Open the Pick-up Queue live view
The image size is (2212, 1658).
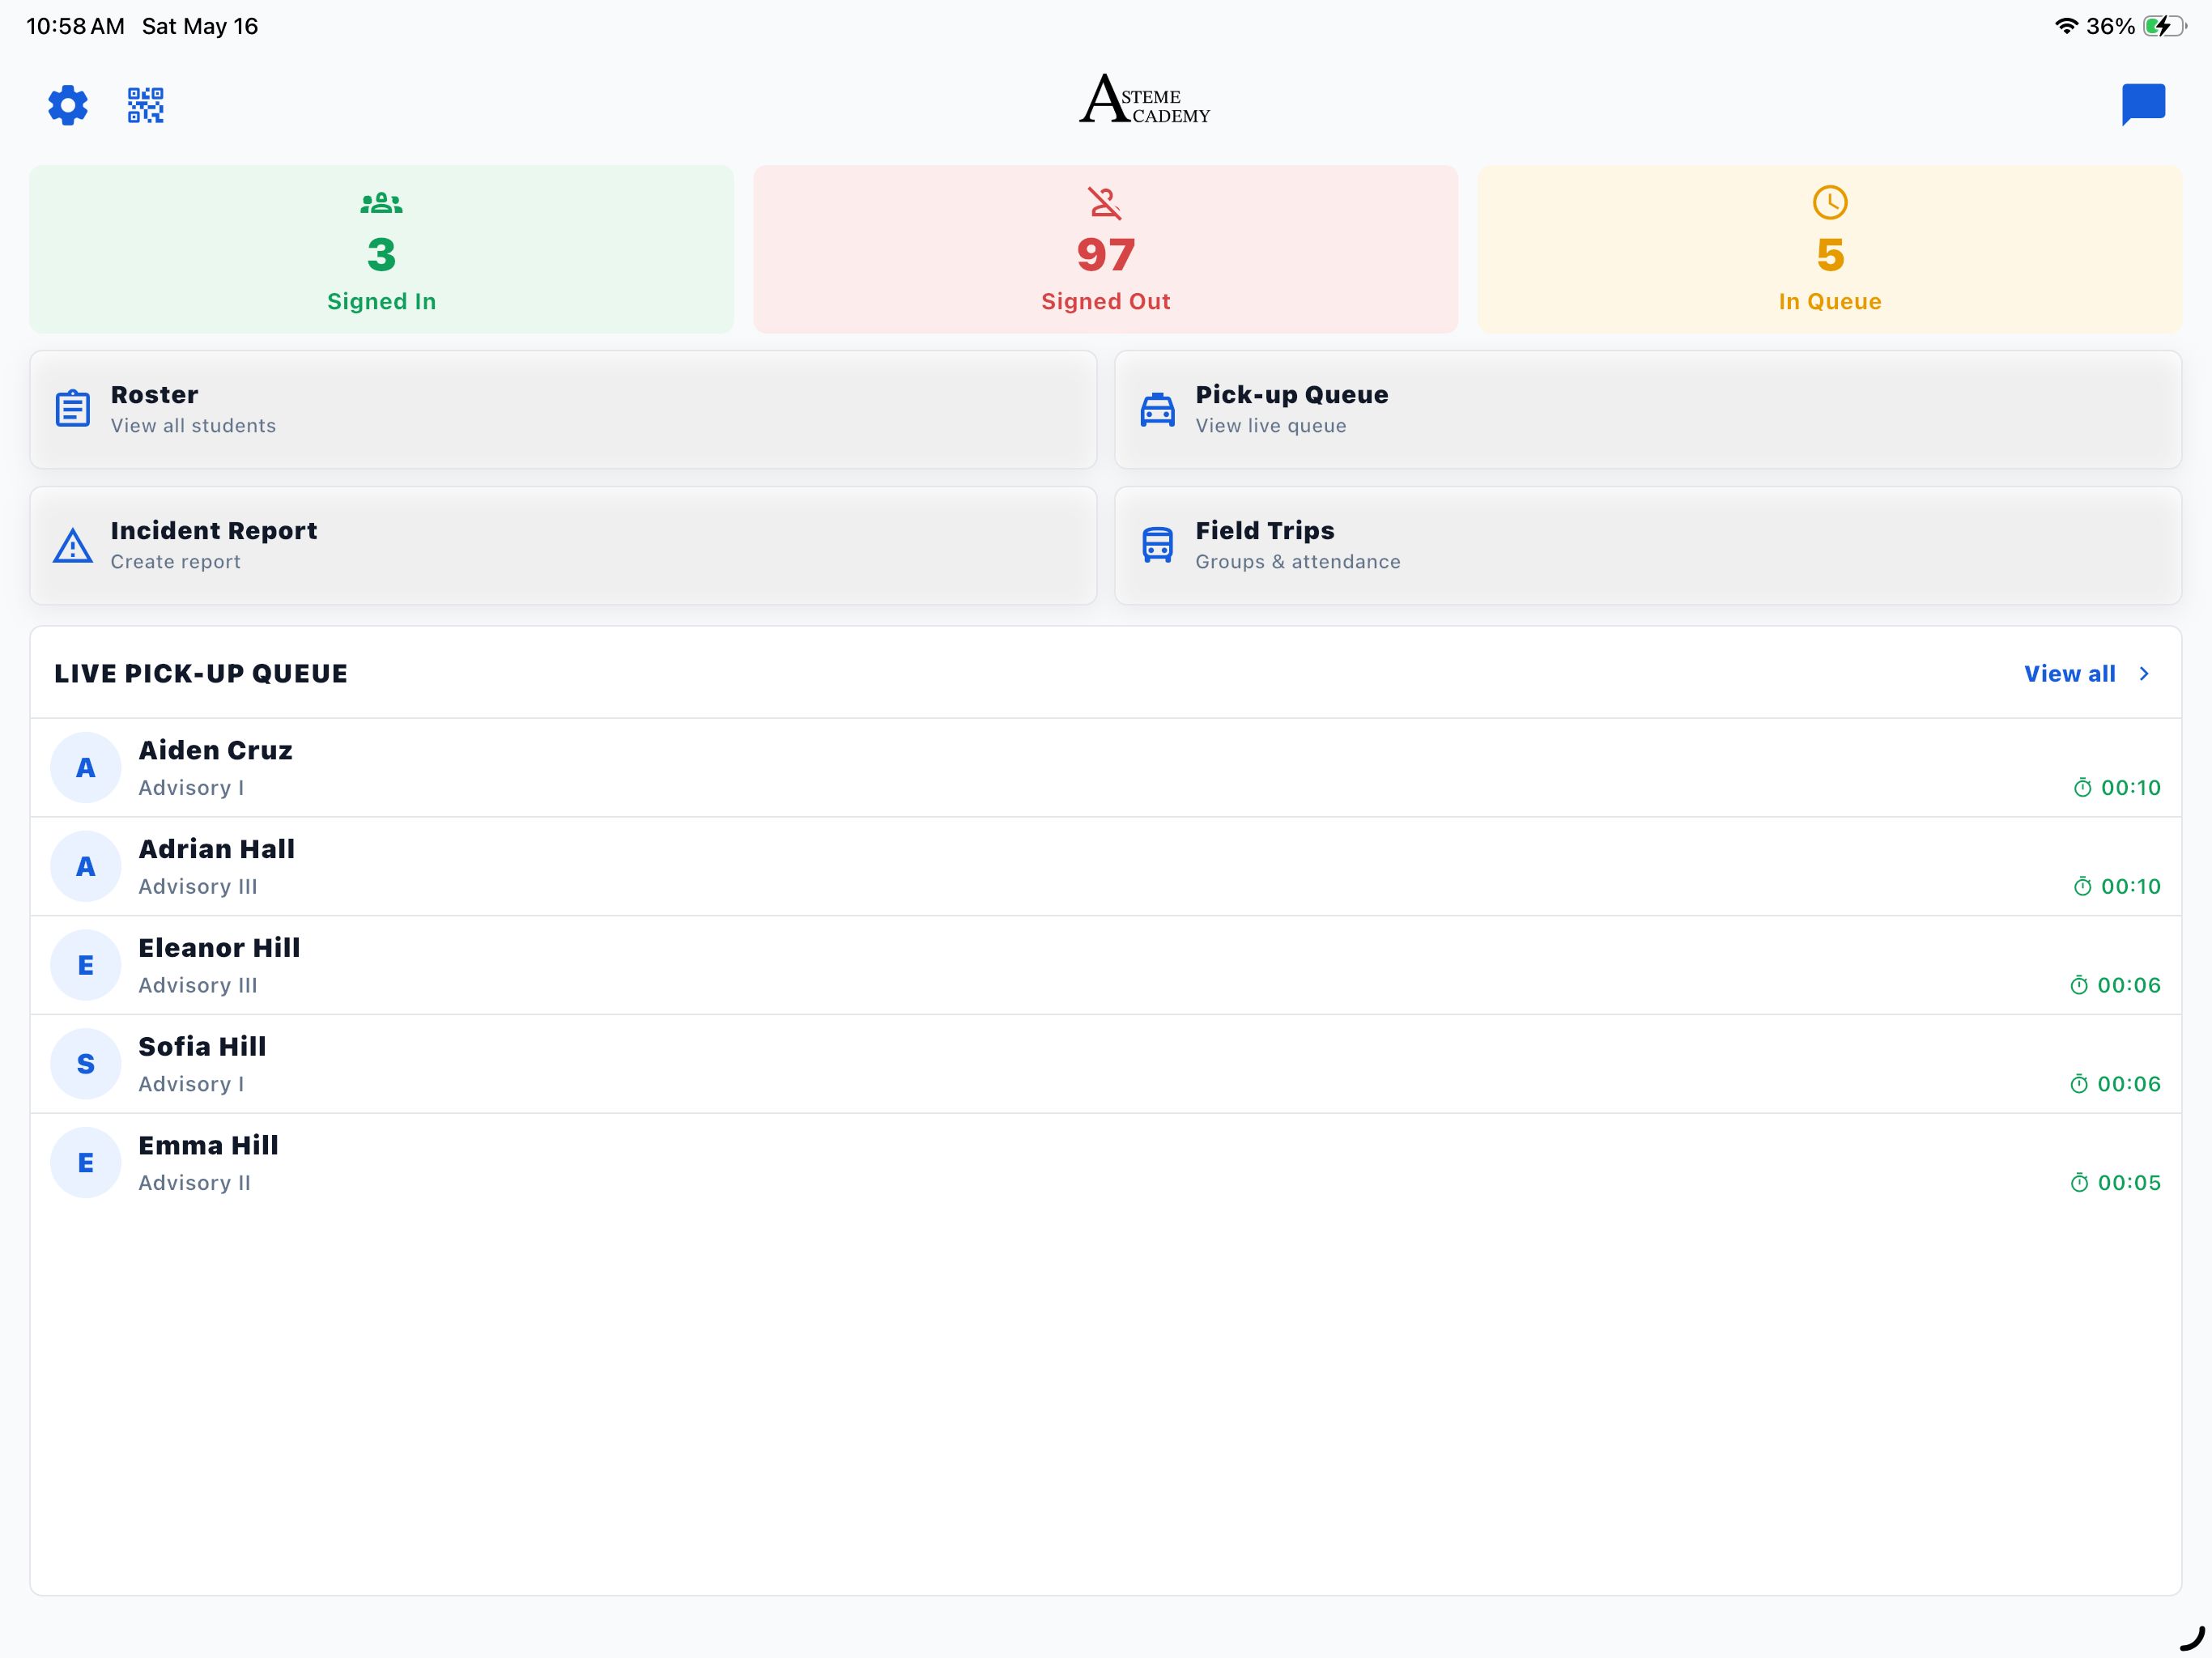click(x=1647, y=409)
